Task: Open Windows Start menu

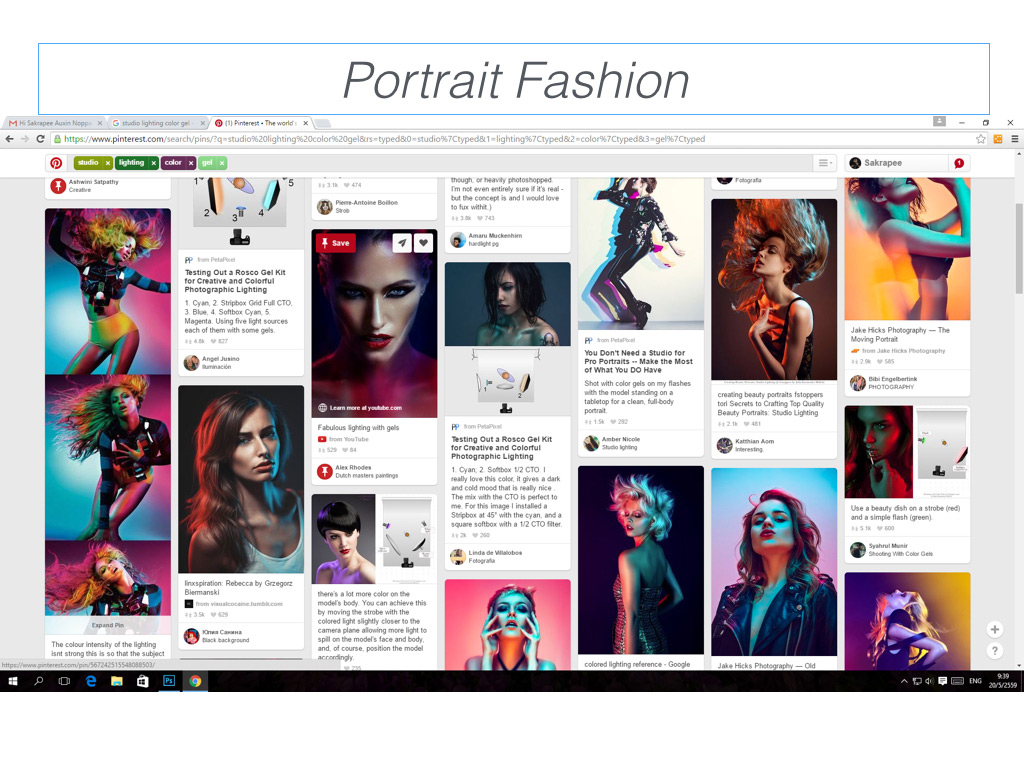Action: coord(12,681)
